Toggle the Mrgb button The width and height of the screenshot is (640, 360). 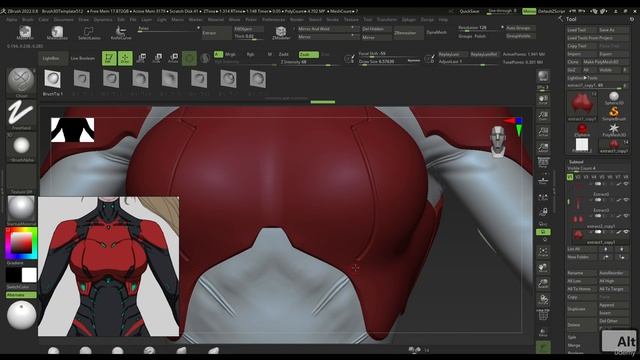tap(230, 54)
